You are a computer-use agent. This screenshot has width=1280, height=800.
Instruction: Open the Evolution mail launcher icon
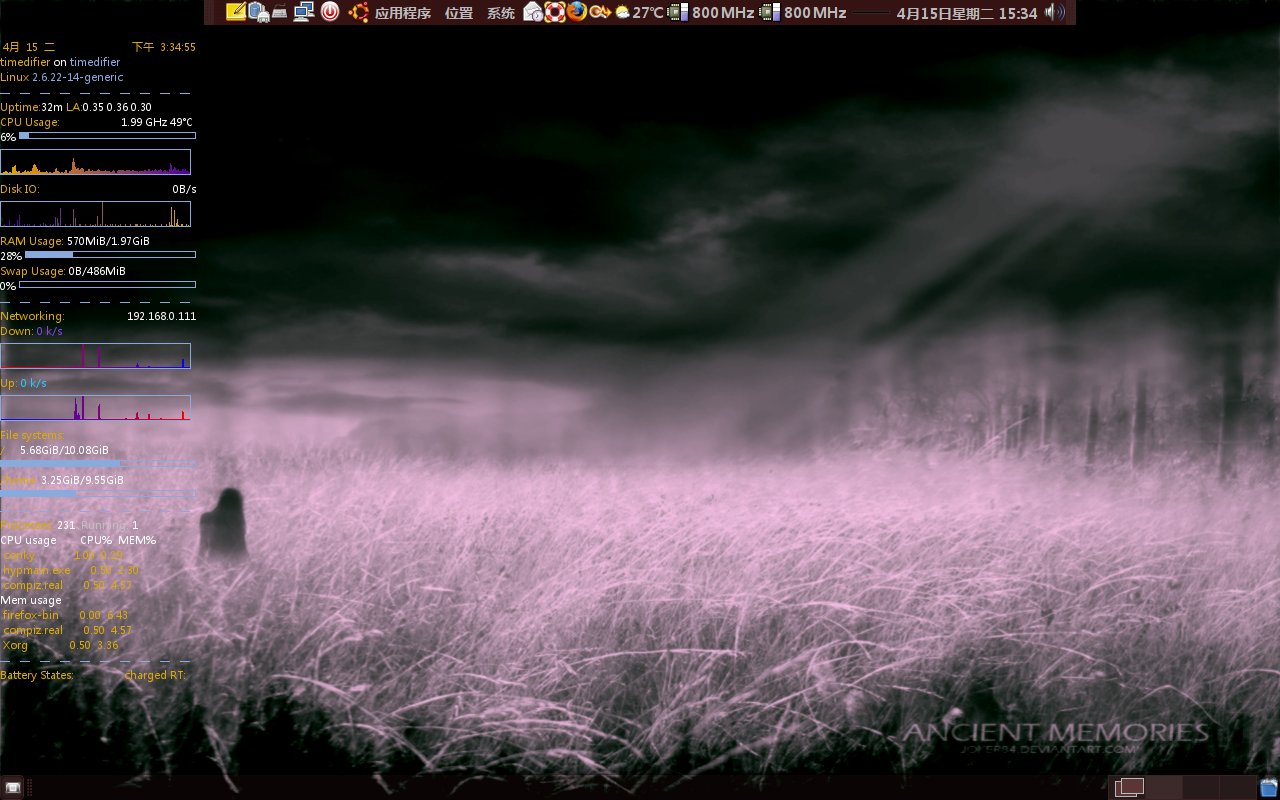point(533,12)
